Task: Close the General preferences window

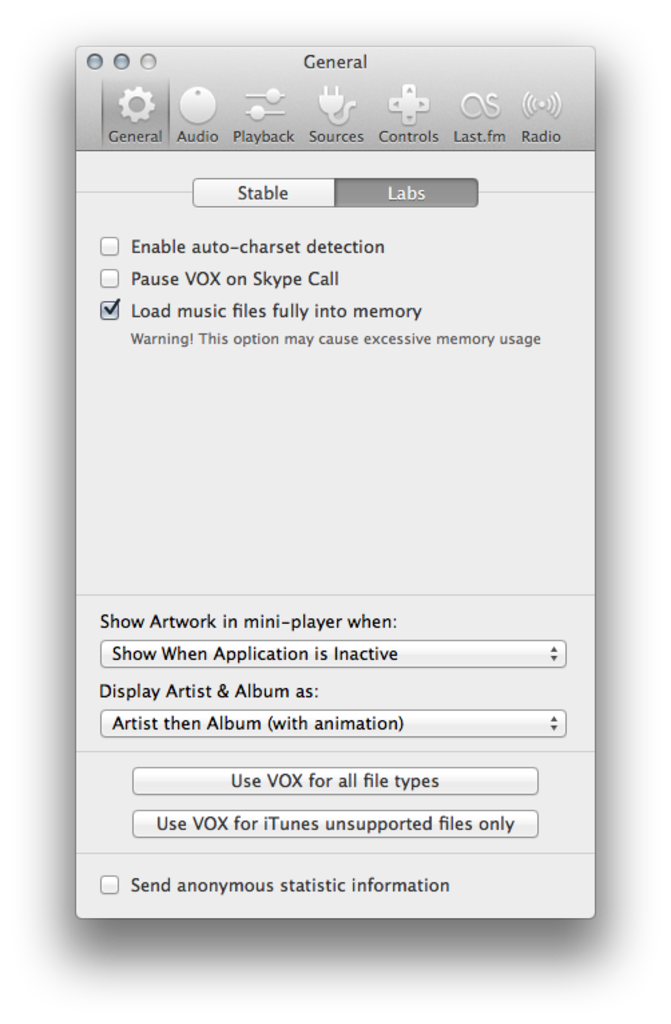Action: pos(95,62)
